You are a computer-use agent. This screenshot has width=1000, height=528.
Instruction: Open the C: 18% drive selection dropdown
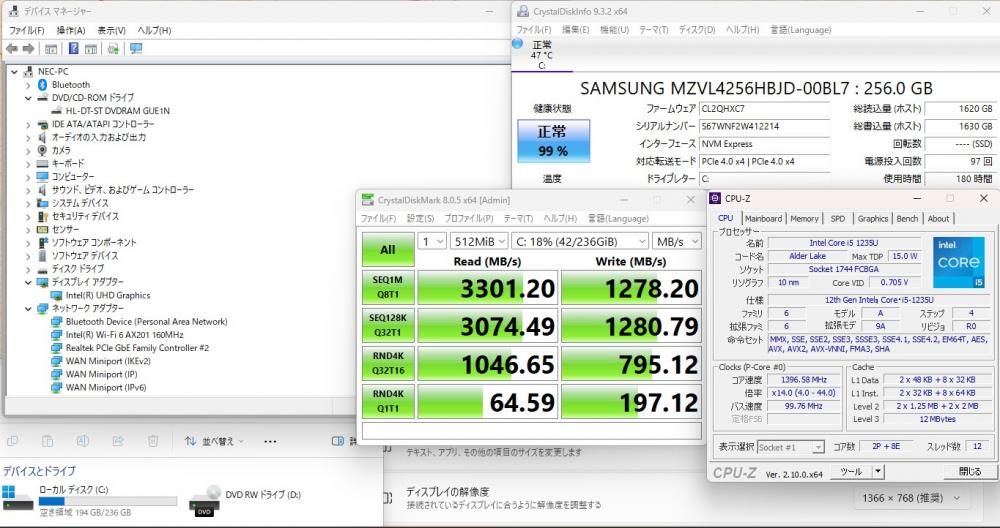pos(579,242)
